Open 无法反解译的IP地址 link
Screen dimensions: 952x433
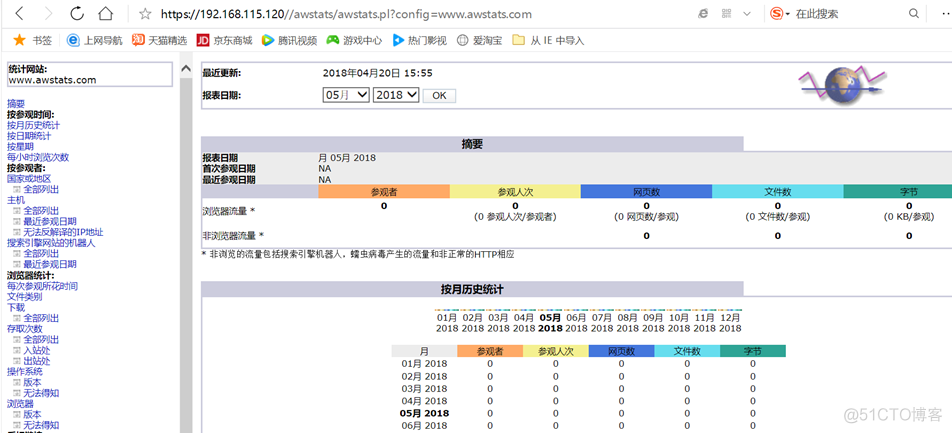63,232
